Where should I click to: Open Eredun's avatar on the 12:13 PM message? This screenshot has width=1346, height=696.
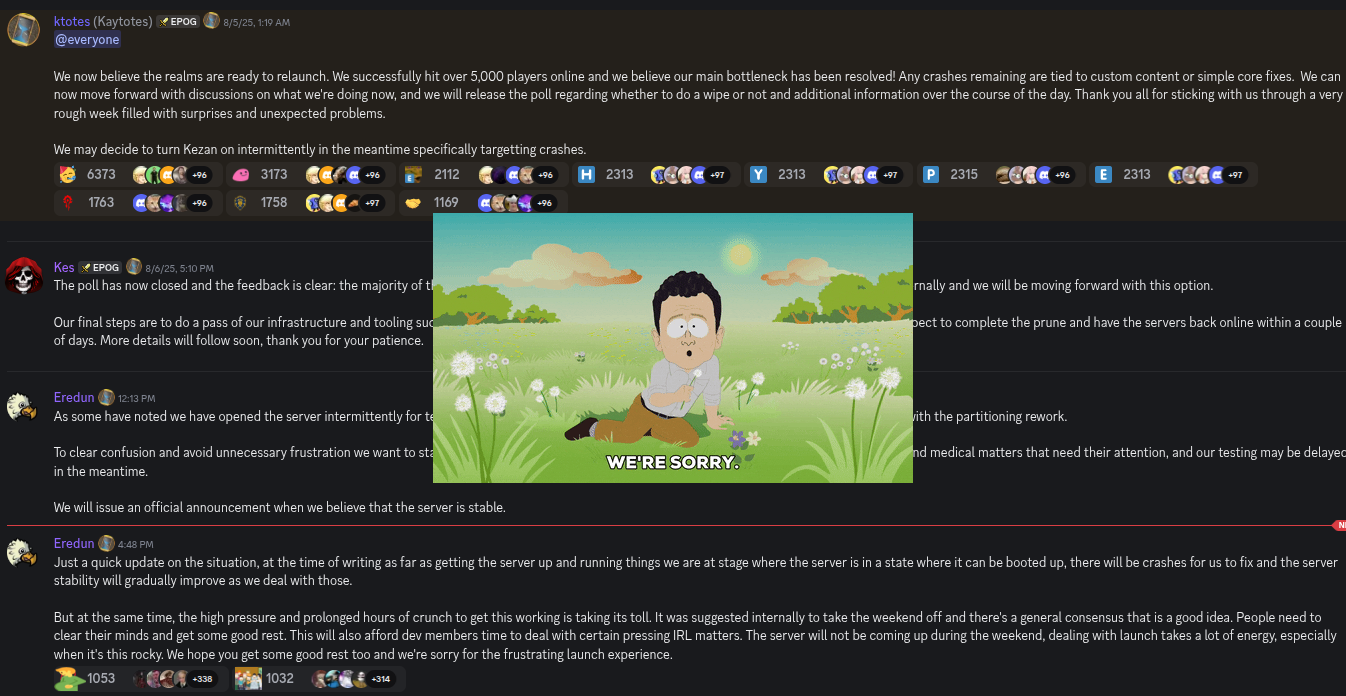point(24,406)
